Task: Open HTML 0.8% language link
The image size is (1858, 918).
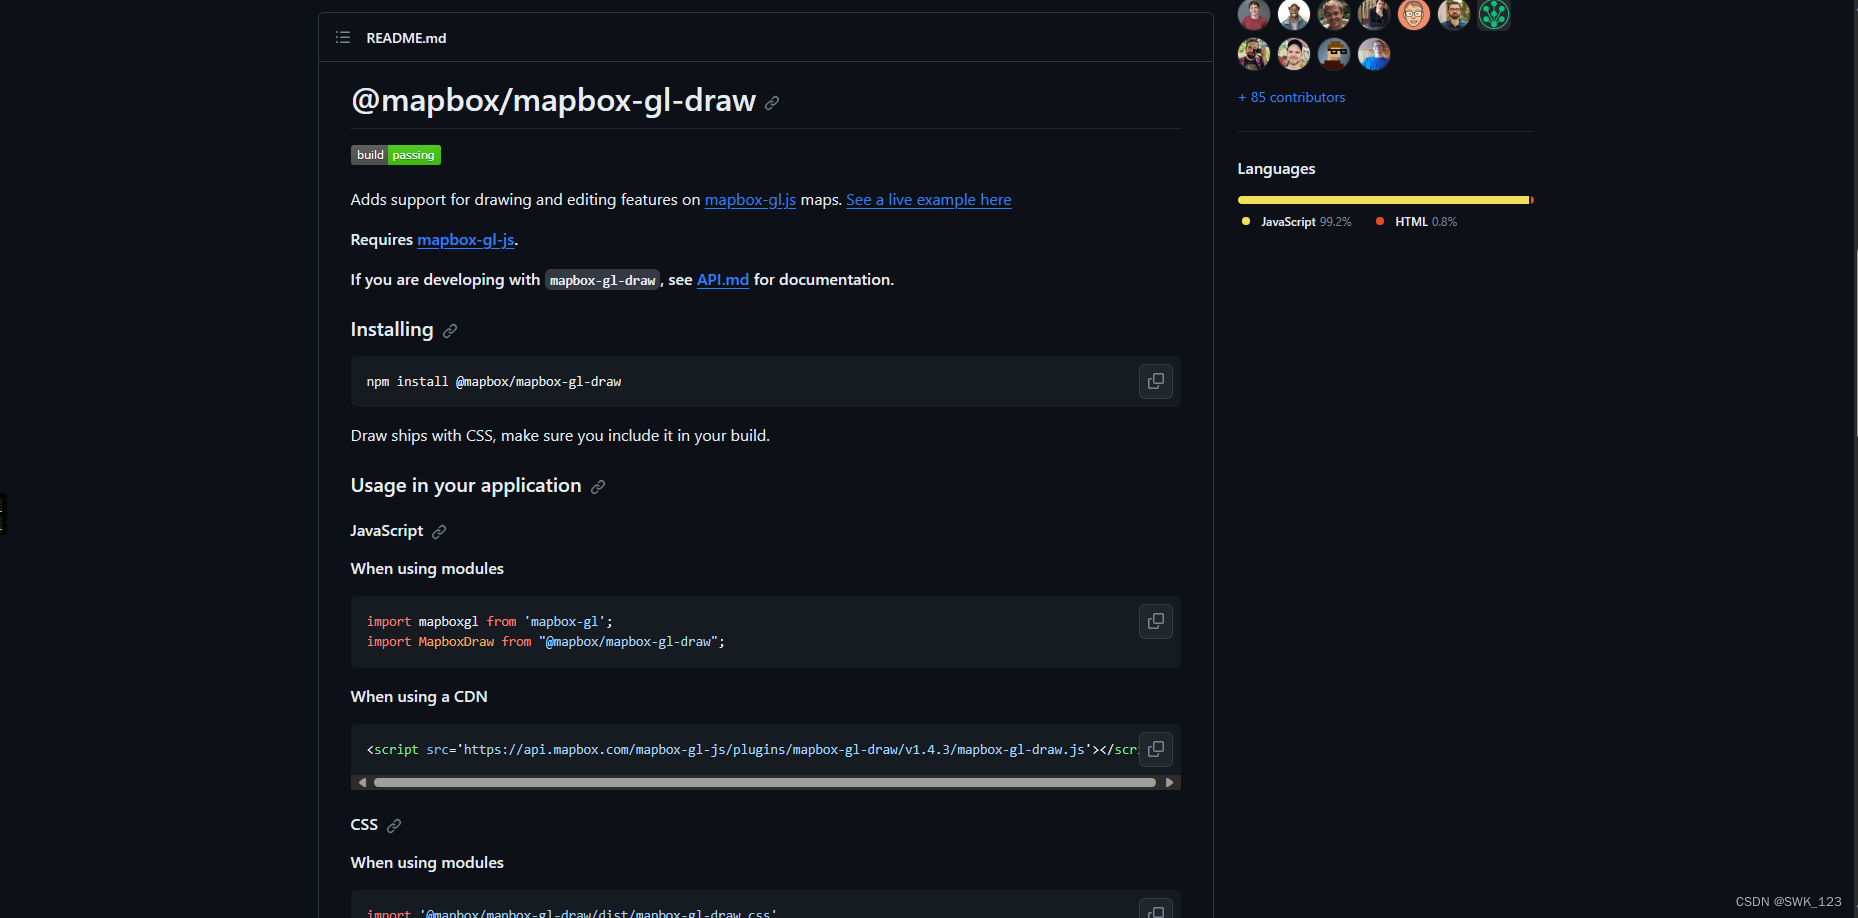Action: click(x=1416, y=222)
